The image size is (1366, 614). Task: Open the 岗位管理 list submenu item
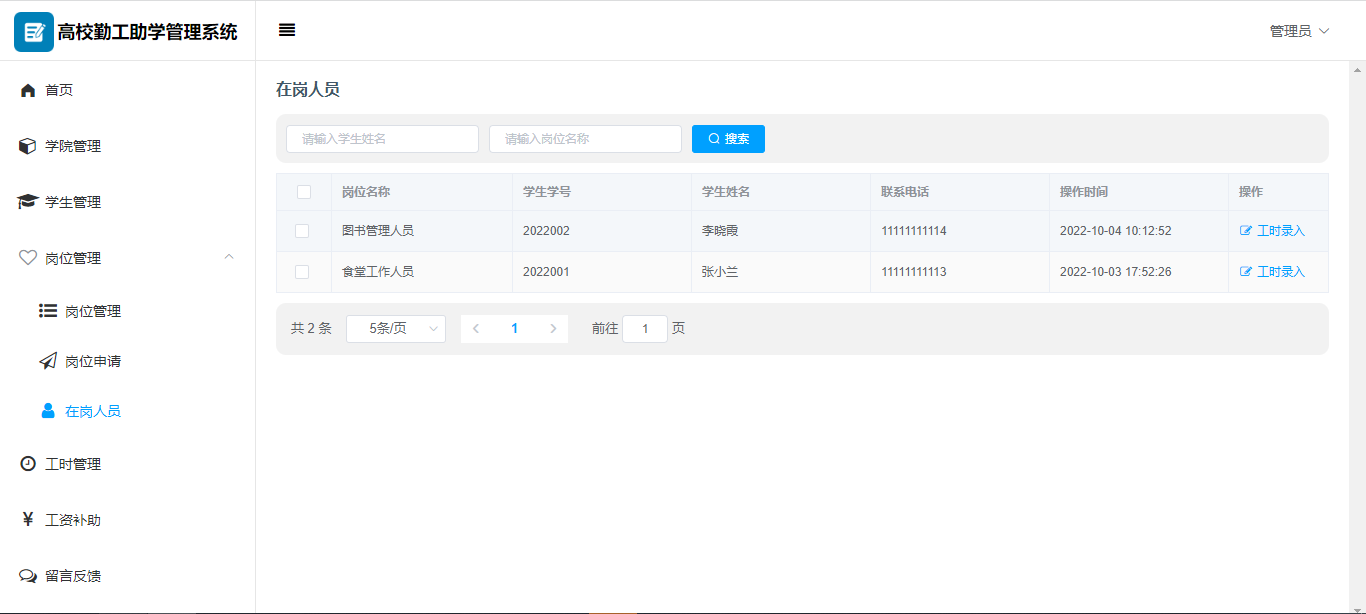click(x=93, y=311)
